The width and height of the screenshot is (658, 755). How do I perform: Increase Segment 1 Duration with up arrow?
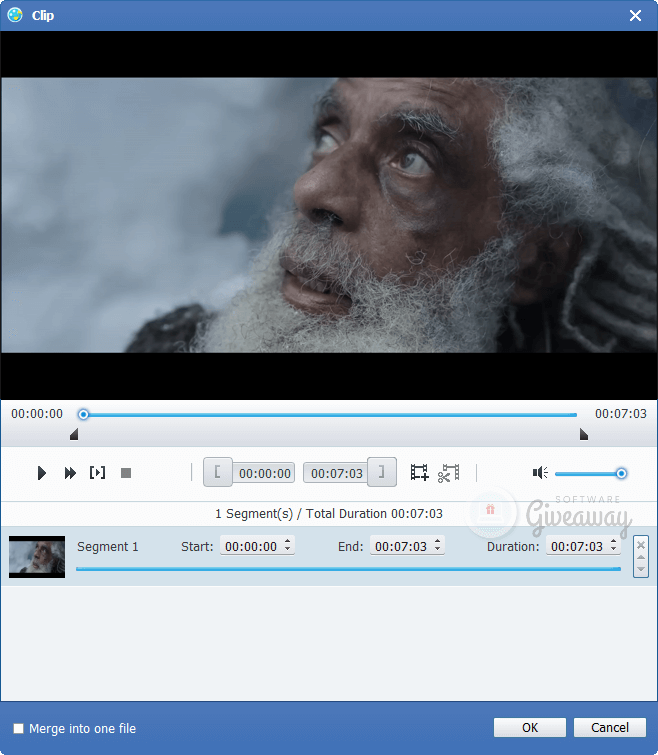tap(613, 543)
